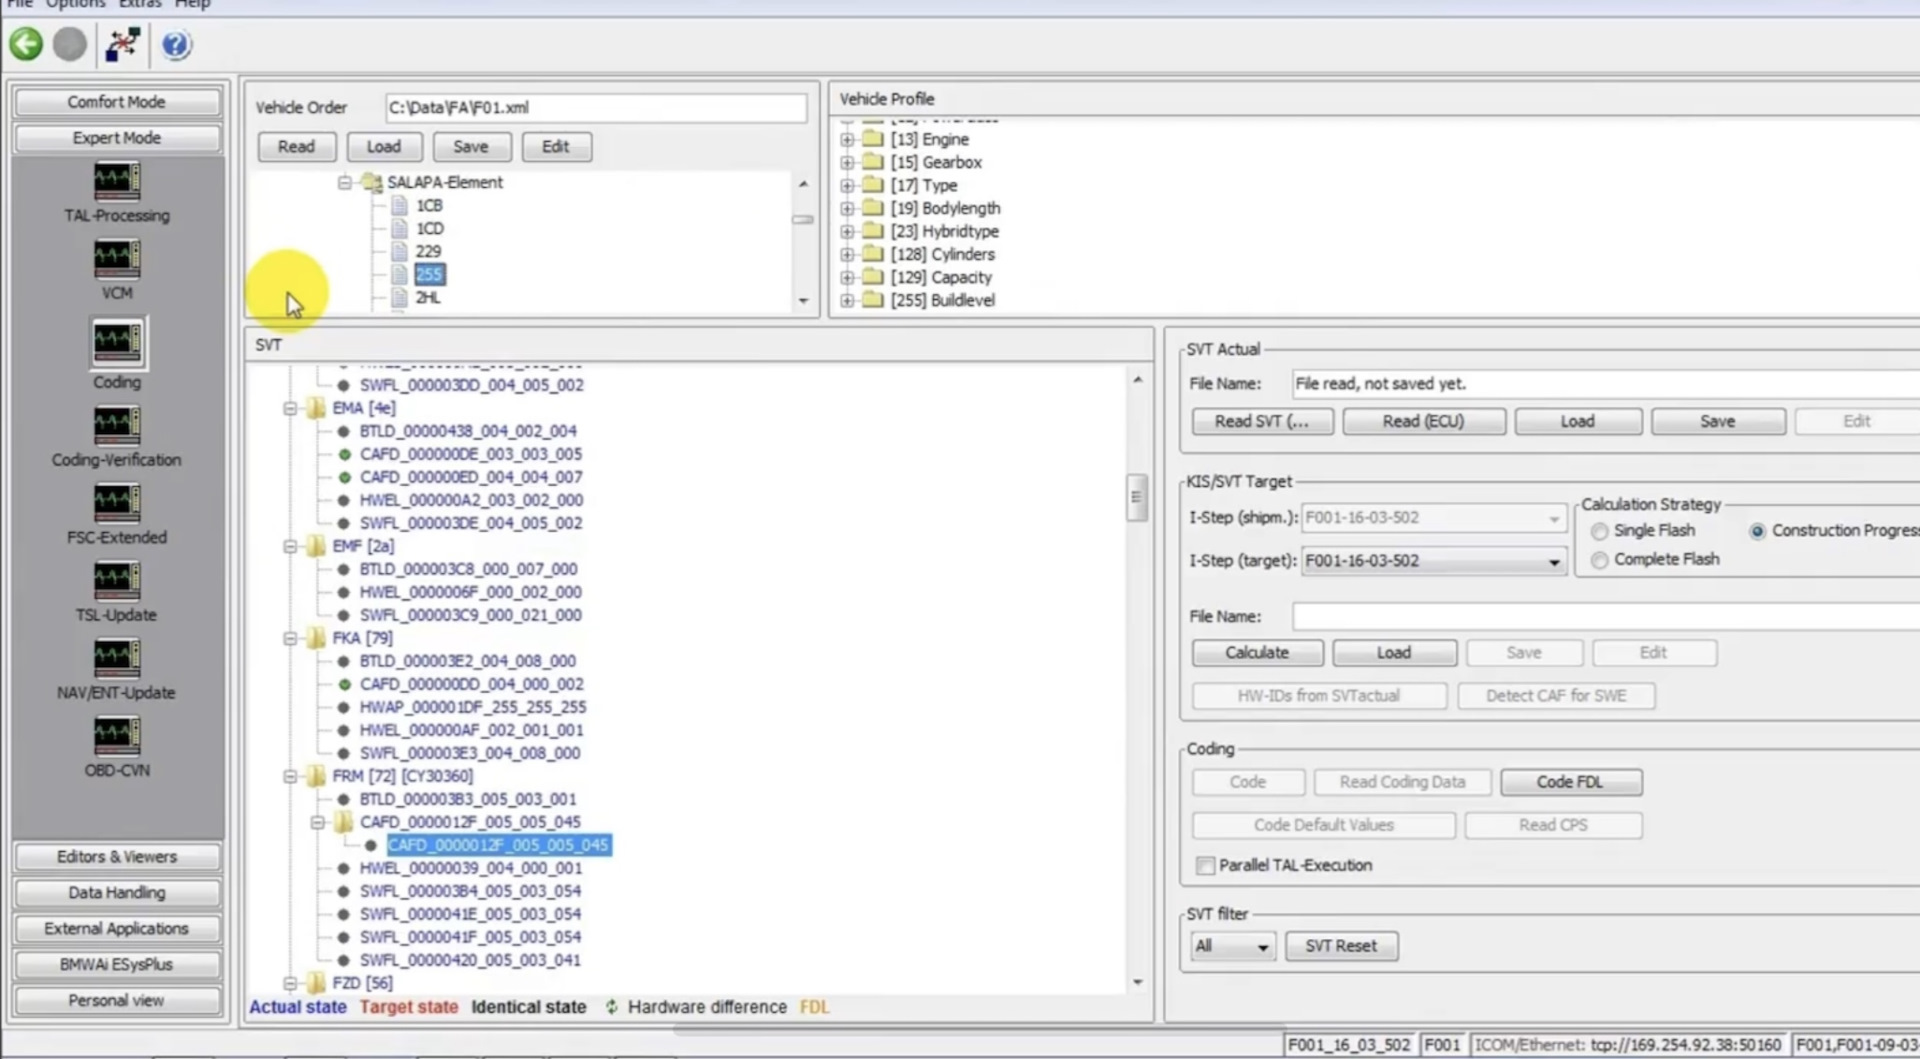Viewport: 1920px width, 1059px height.
Task: Enable the Parallel TAL-Execution checkbox
Action: click(1205, 866)
